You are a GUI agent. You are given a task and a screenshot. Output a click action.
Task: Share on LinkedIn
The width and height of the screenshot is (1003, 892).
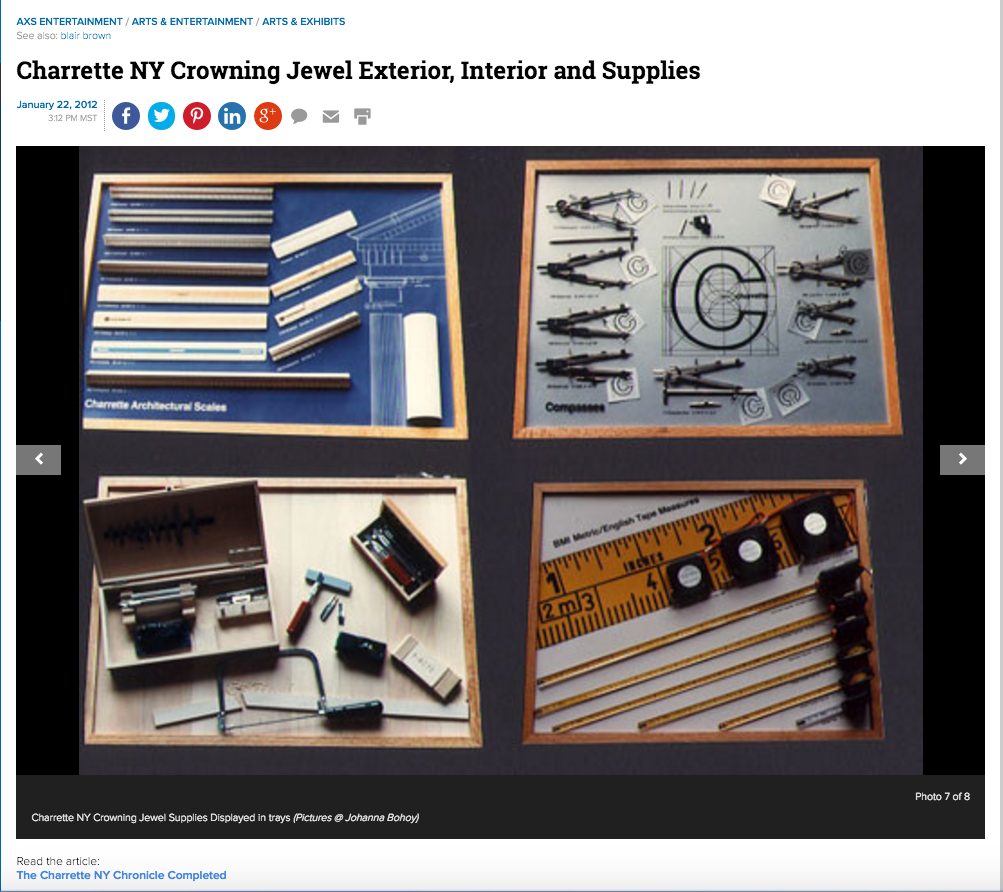pyautogui.click(x=232, y=116)
